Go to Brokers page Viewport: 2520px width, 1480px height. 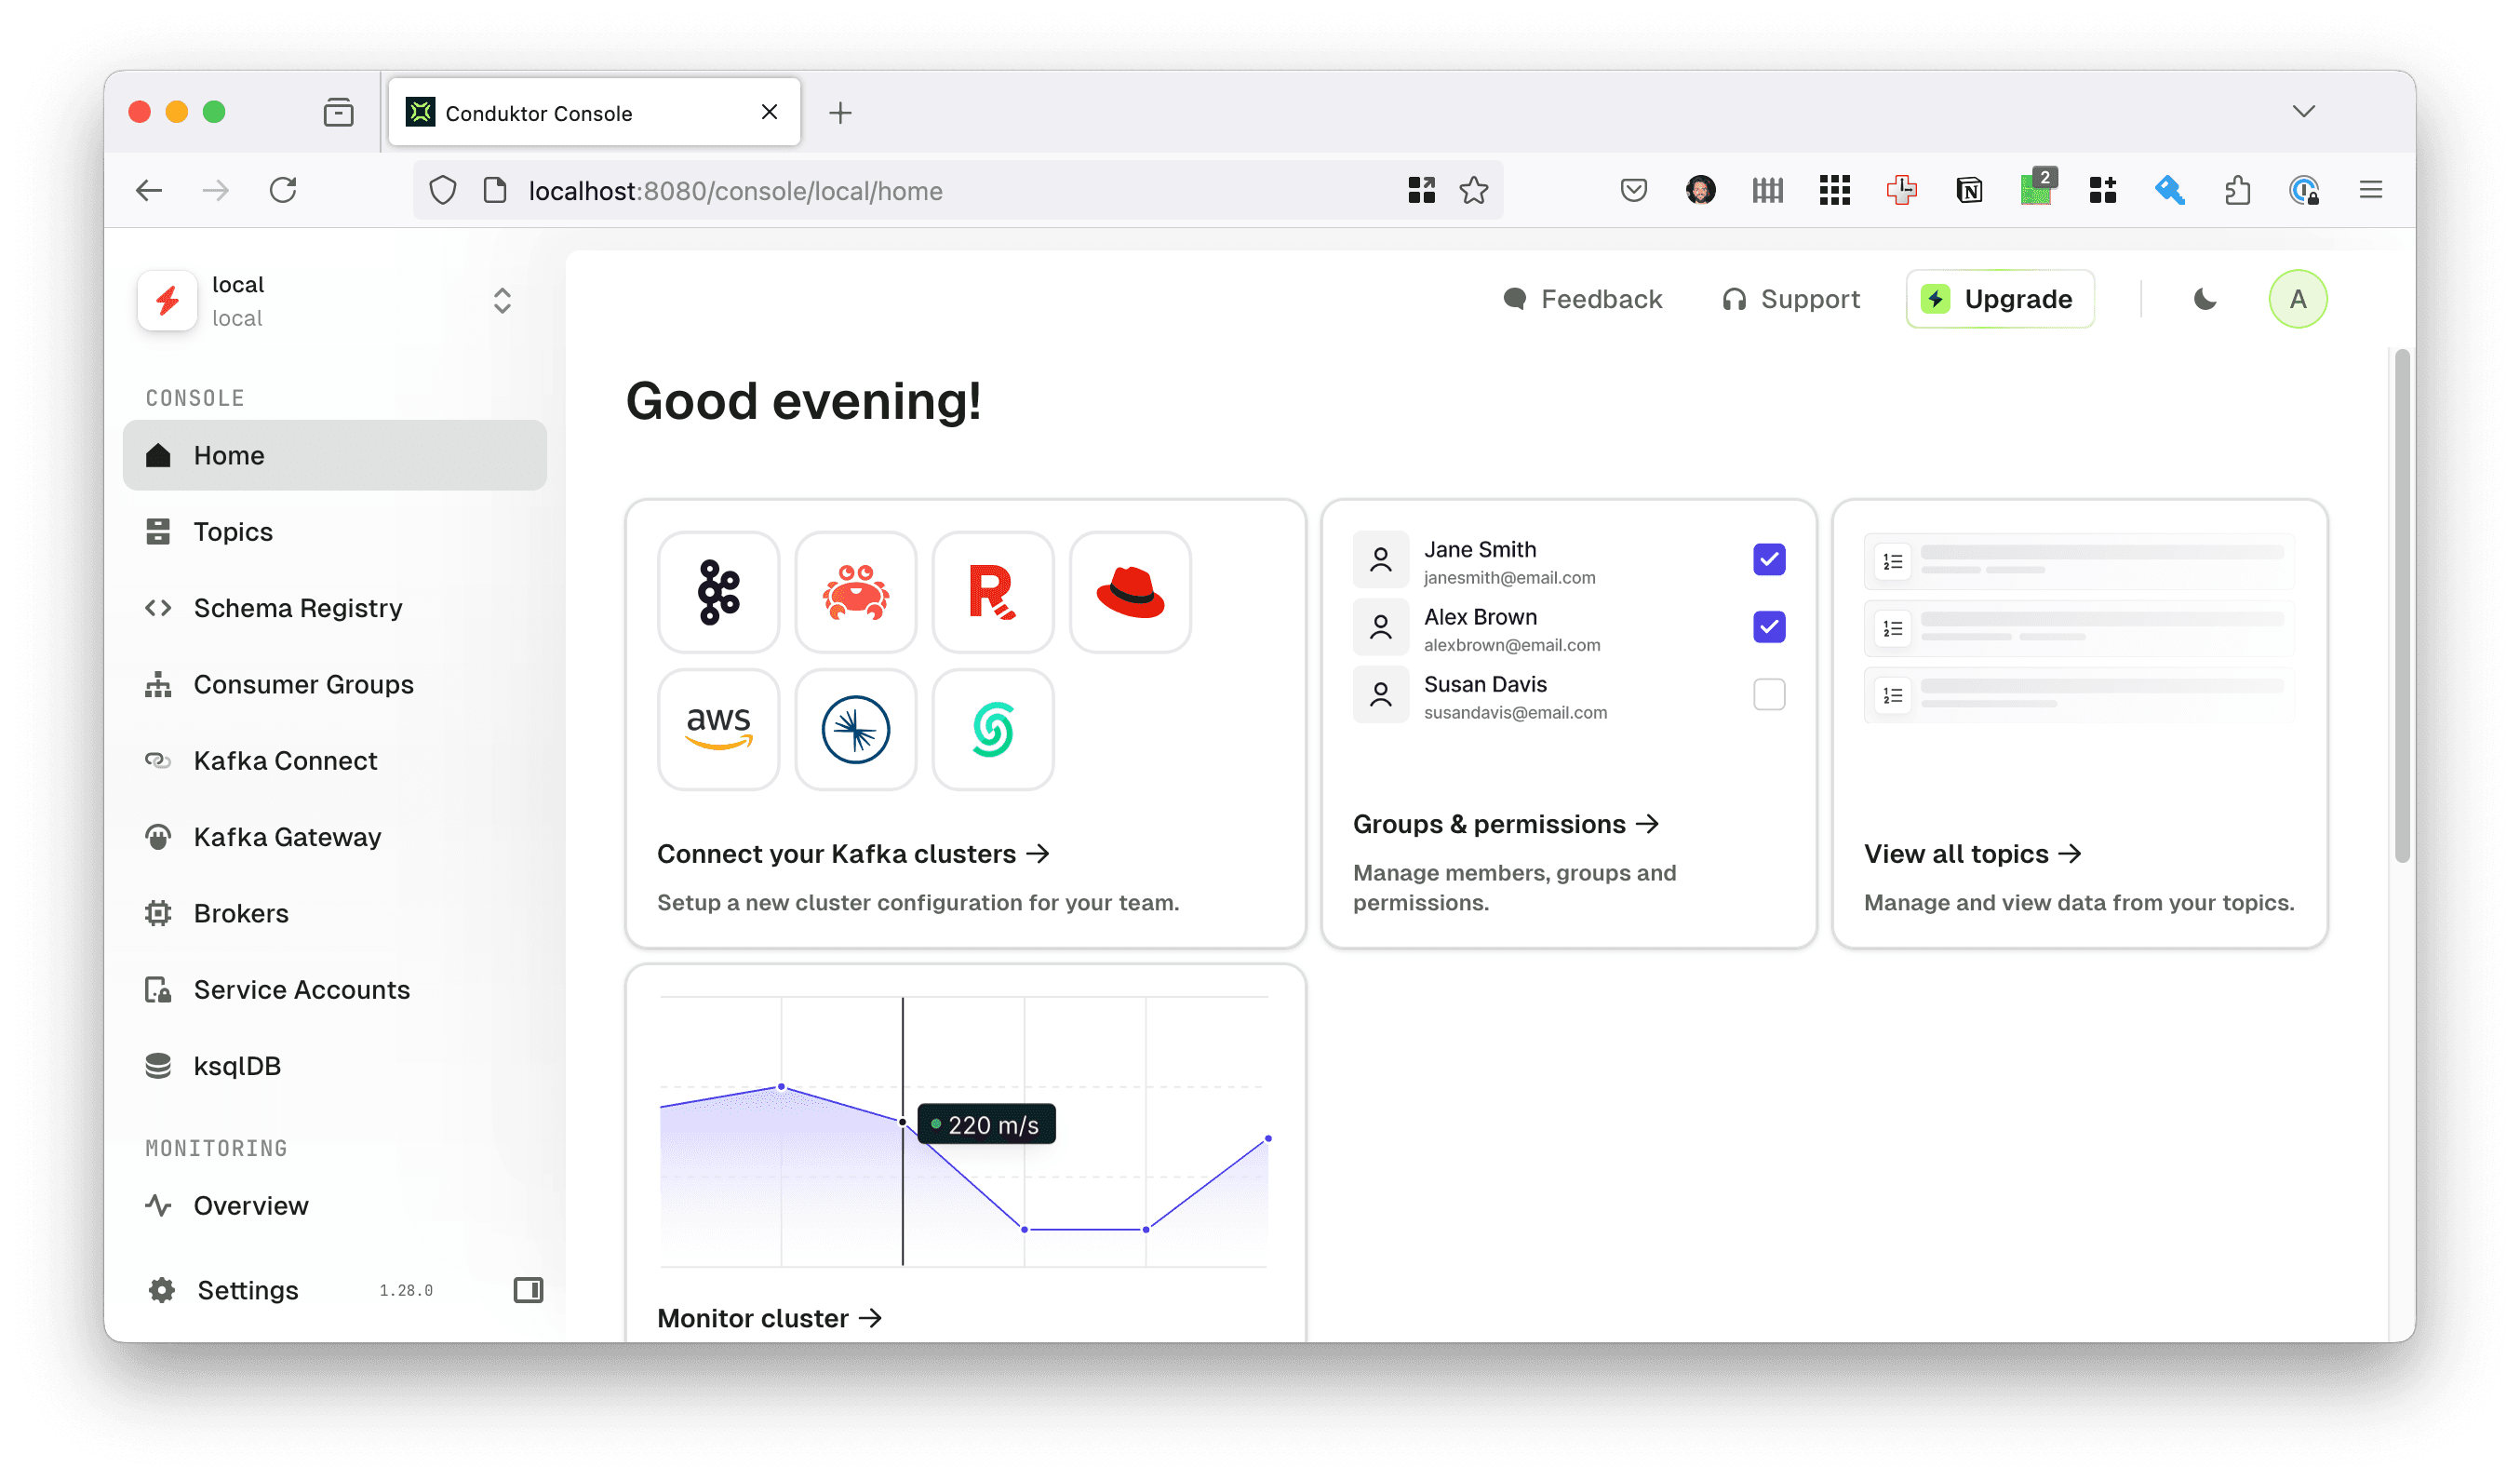(x=335, y=913)
